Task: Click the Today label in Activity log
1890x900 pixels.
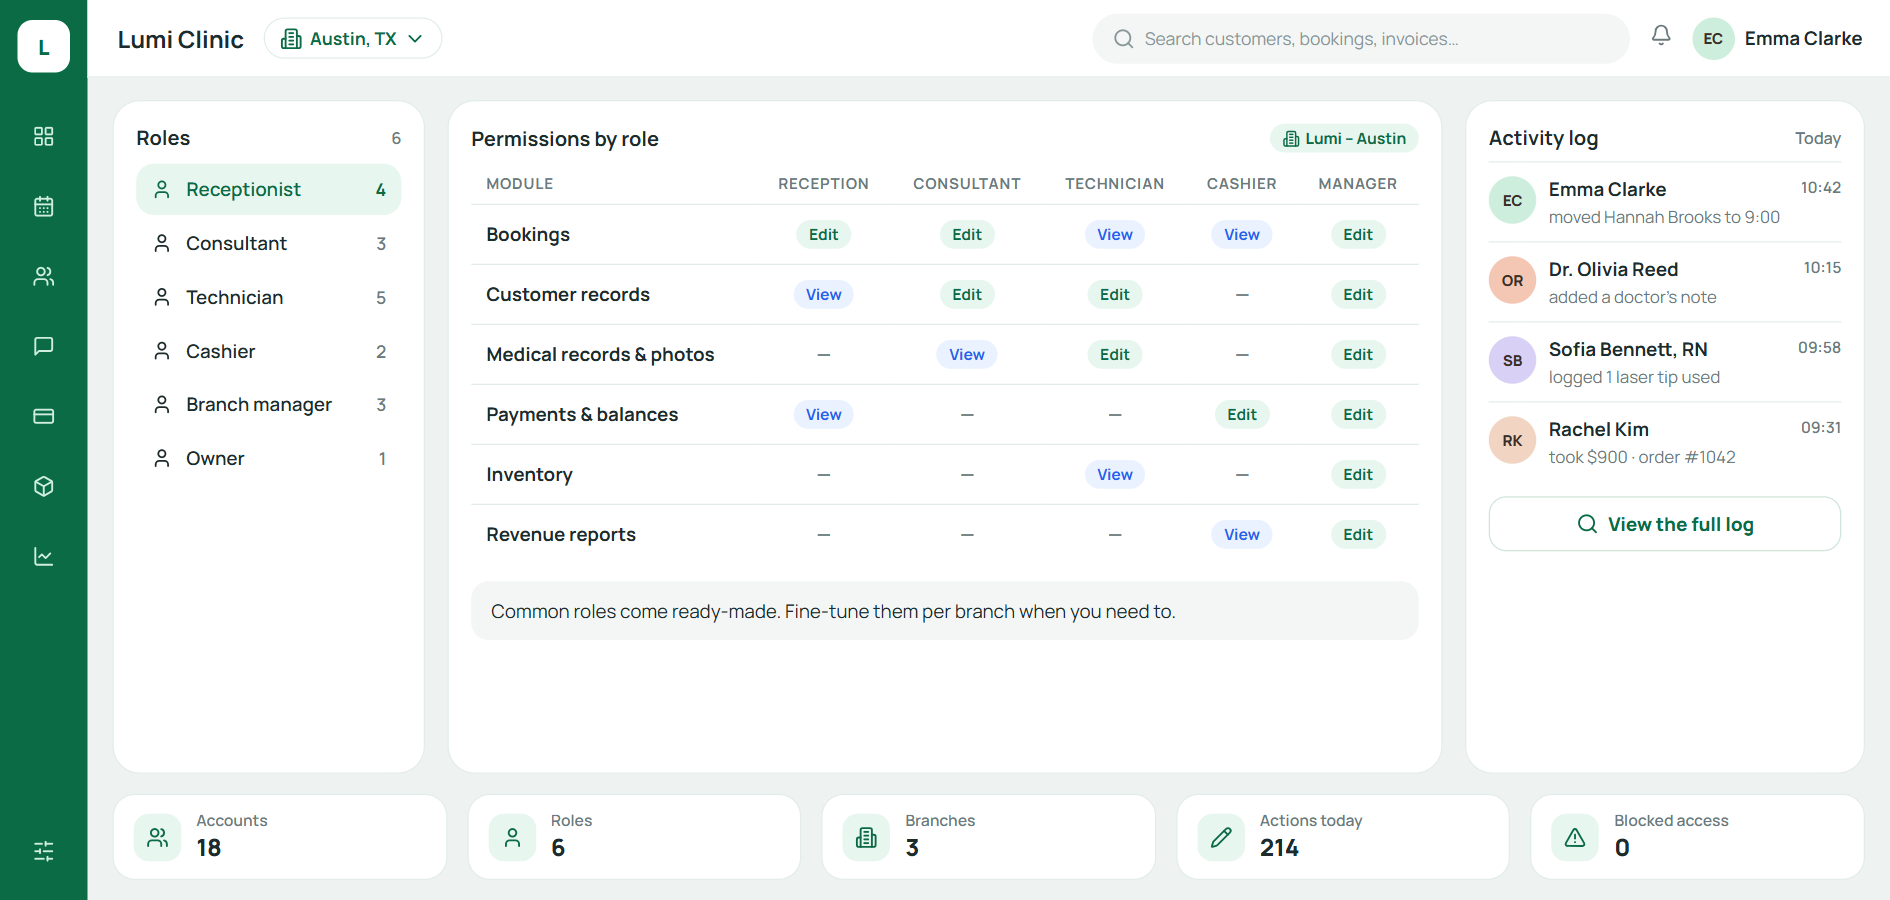Action: [1817, 139]
